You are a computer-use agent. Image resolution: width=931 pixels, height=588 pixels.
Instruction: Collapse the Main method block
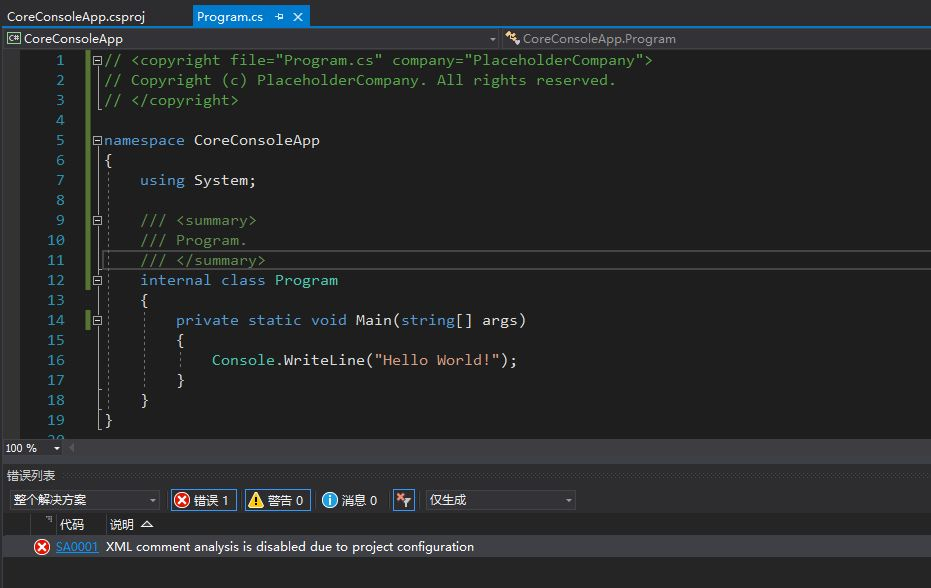click(97, 320)
